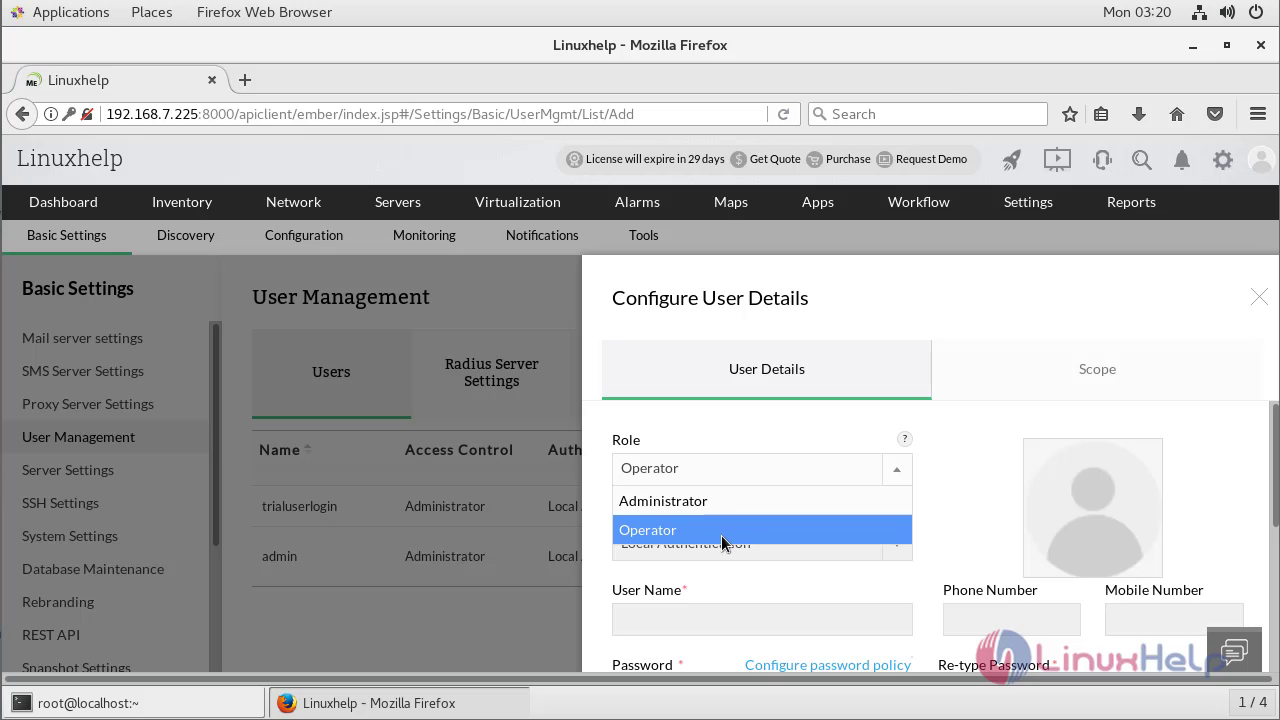Click the rocket quick-start icon
Viewport: 1280px width, 720px height.
pos(1012,159)
